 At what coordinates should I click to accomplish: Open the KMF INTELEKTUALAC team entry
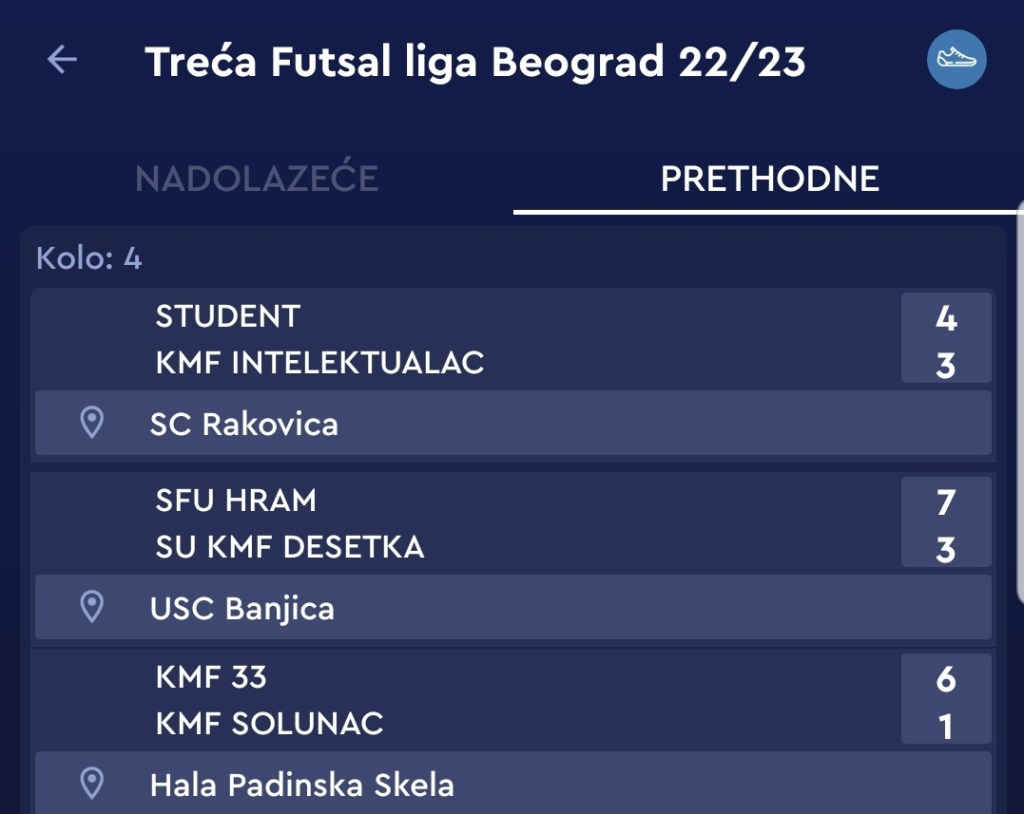coord(320,362)
